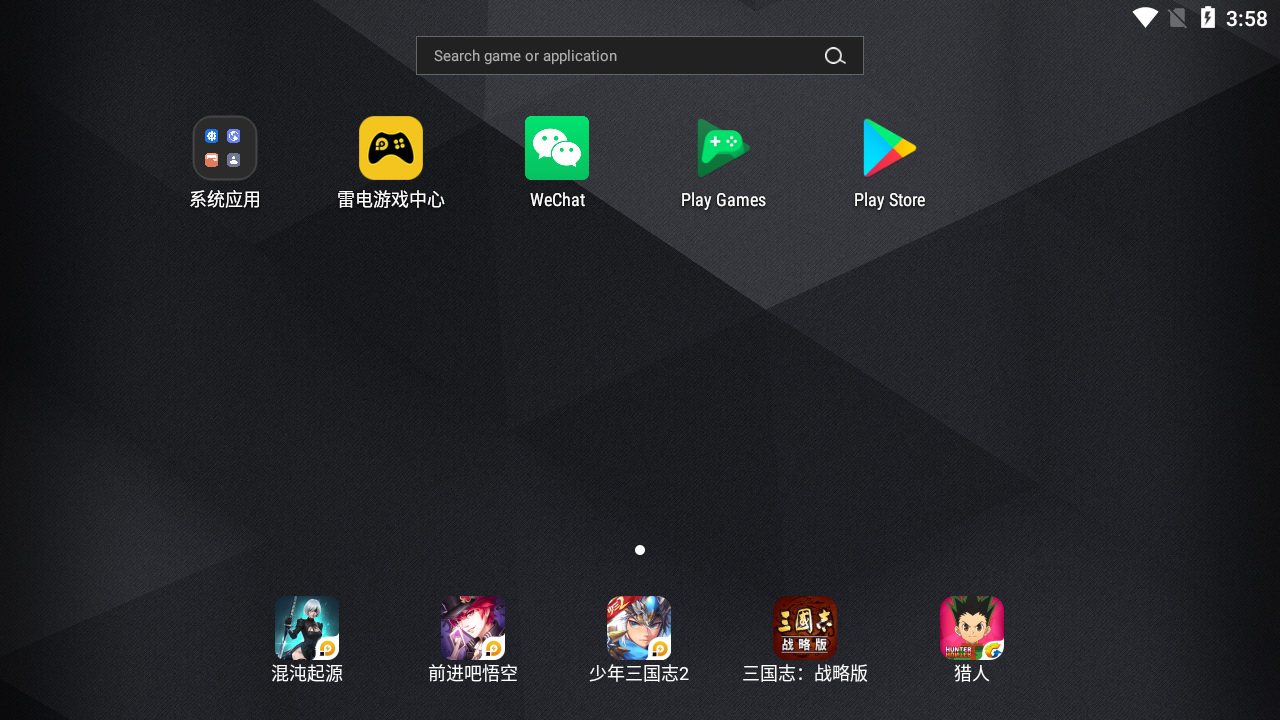
Task: Select the home page indicator dot
Action: [640, 550]
